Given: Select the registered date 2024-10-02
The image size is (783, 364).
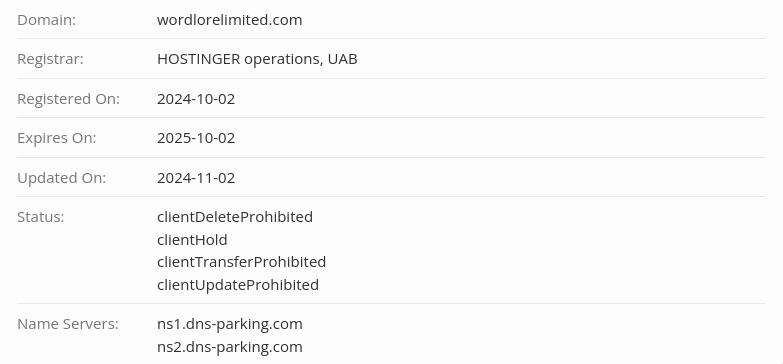Looking at the screenshot, I should pos(196,99).
